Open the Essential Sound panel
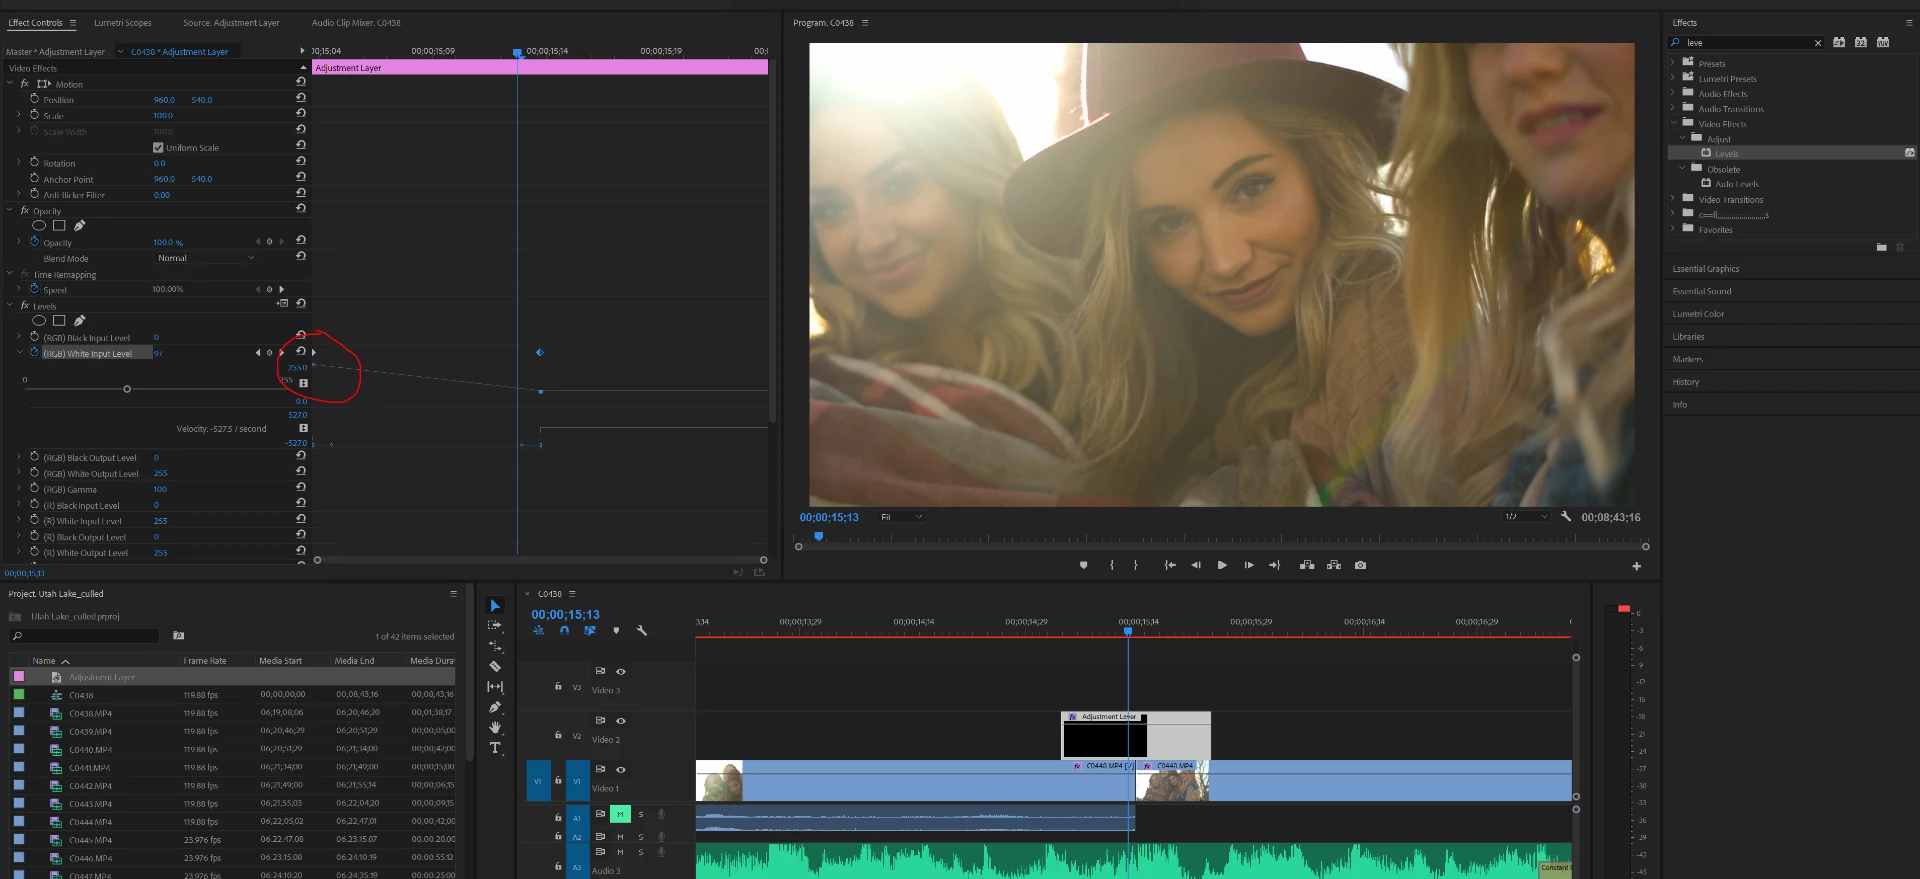The image size is (1920, 879). click(x=1702, y=292)
